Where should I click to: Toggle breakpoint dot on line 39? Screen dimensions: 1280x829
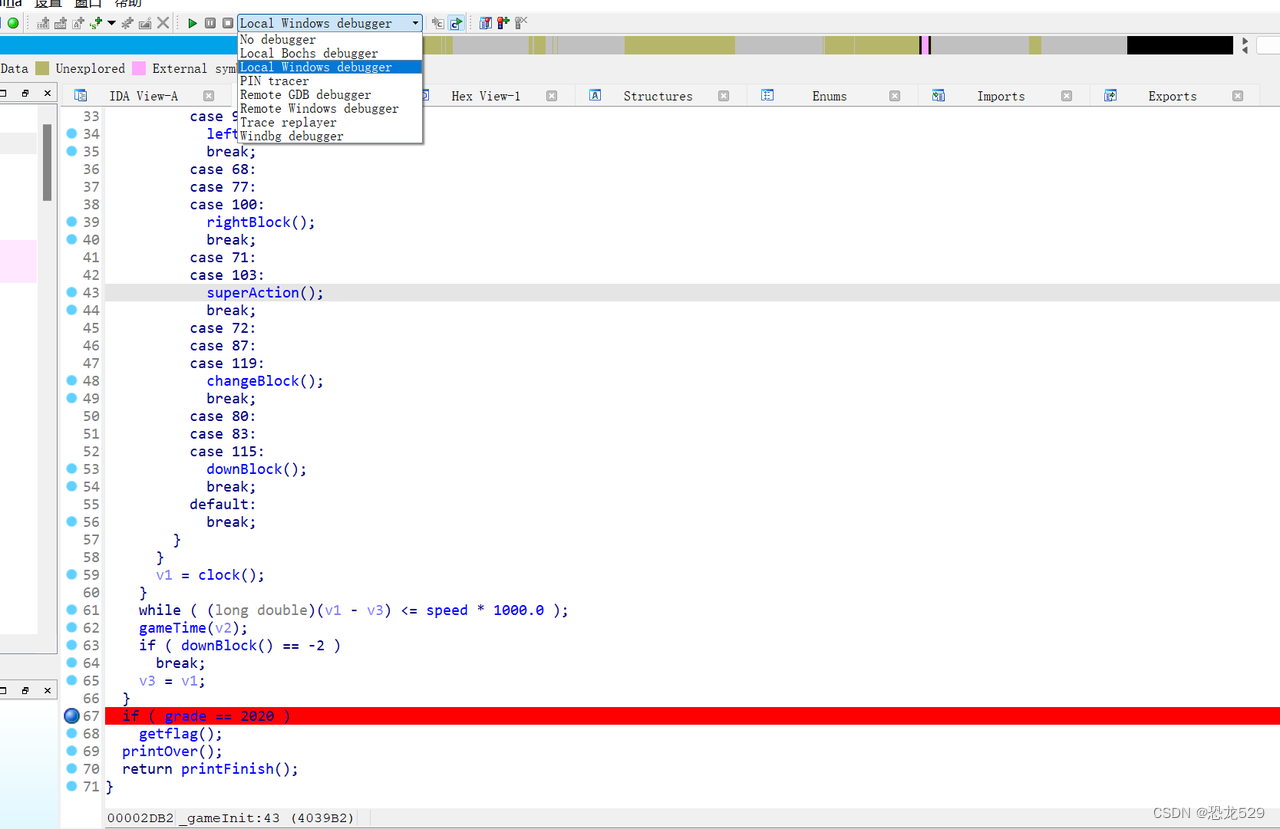click(71, 222)
